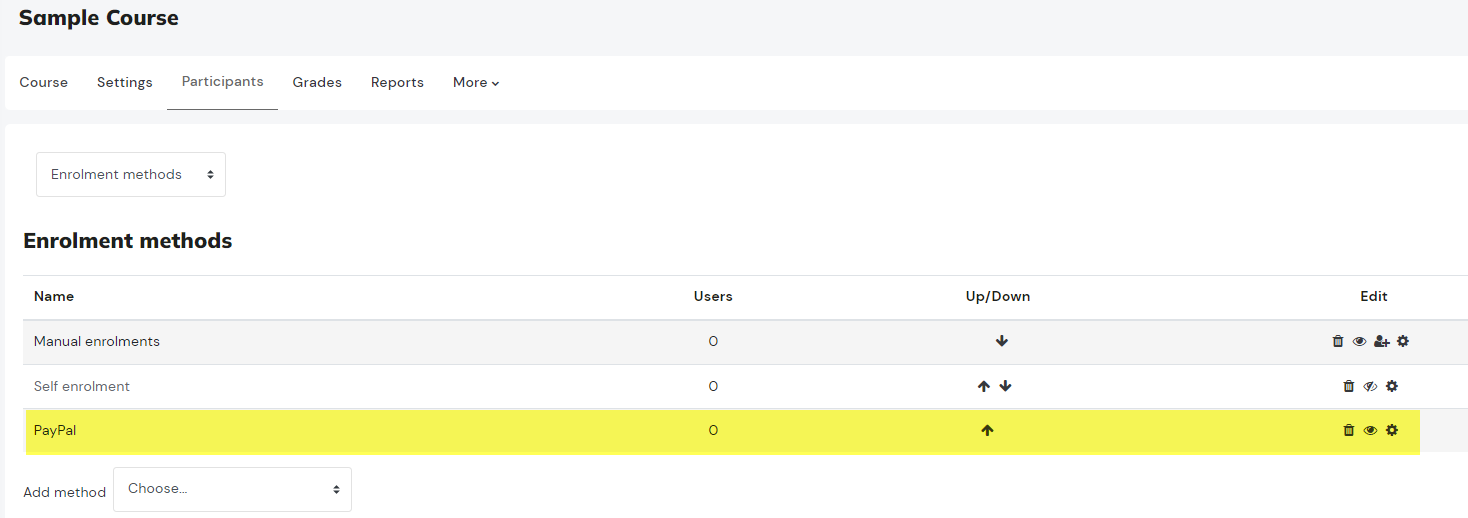Delete the Self enrolment method

click(x=1348, y=386)
